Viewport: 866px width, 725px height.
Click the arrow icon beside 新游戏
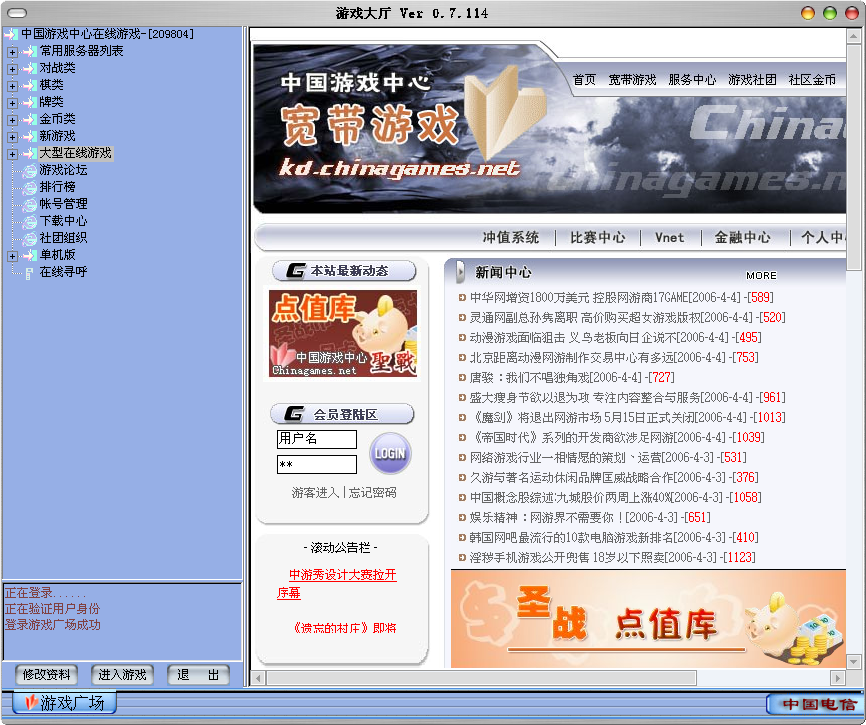tap(29, 137)
